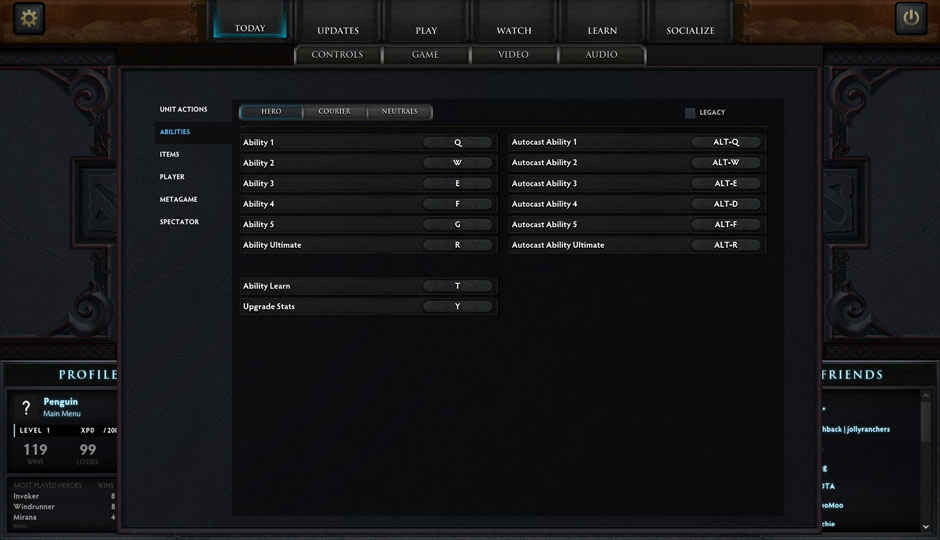Select friend entry ending jollyranchers
940x540 pixels.
click(x=855, y=429)
